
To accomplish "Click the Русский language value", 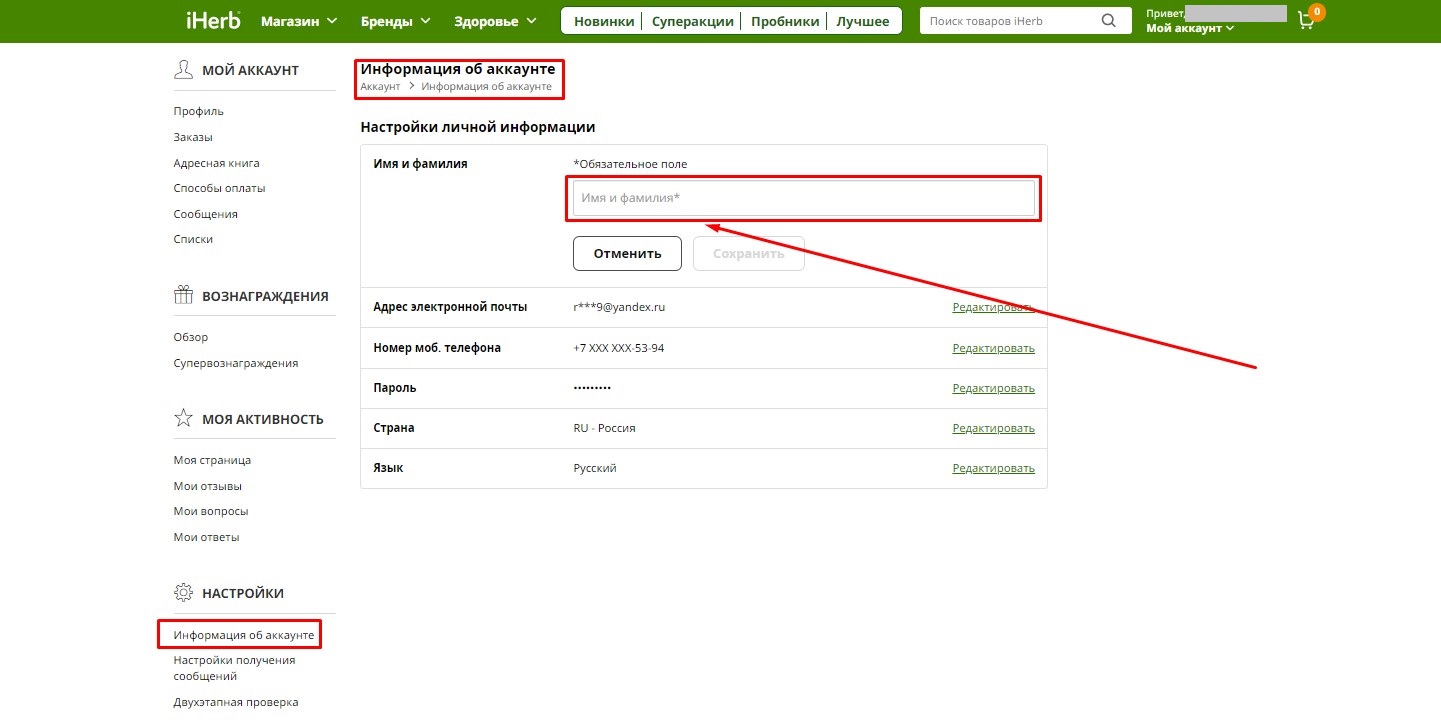I will click(595, 468).
